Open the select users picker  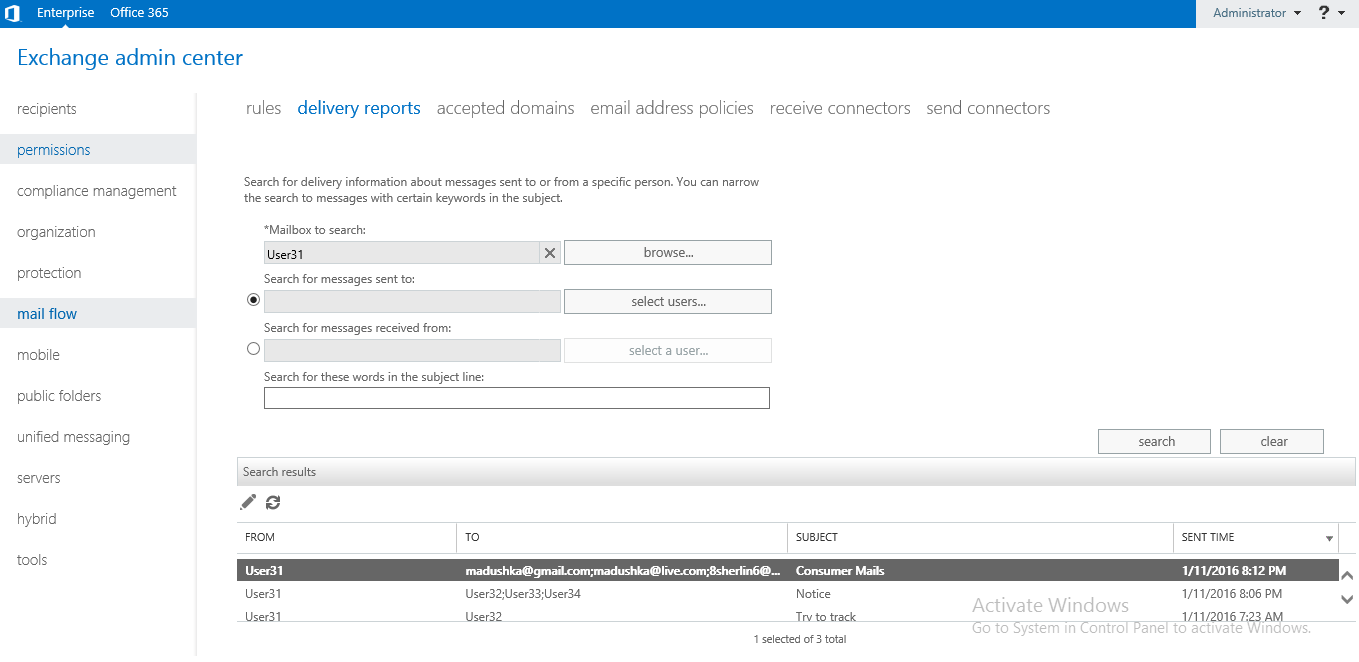click(x=667, y=301)
